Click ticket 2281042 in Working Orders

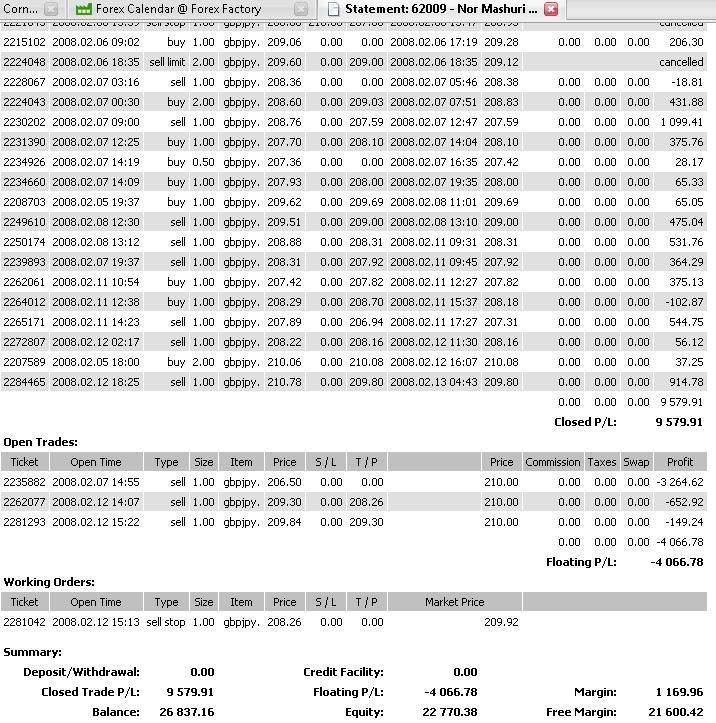(x=24, y=622)
